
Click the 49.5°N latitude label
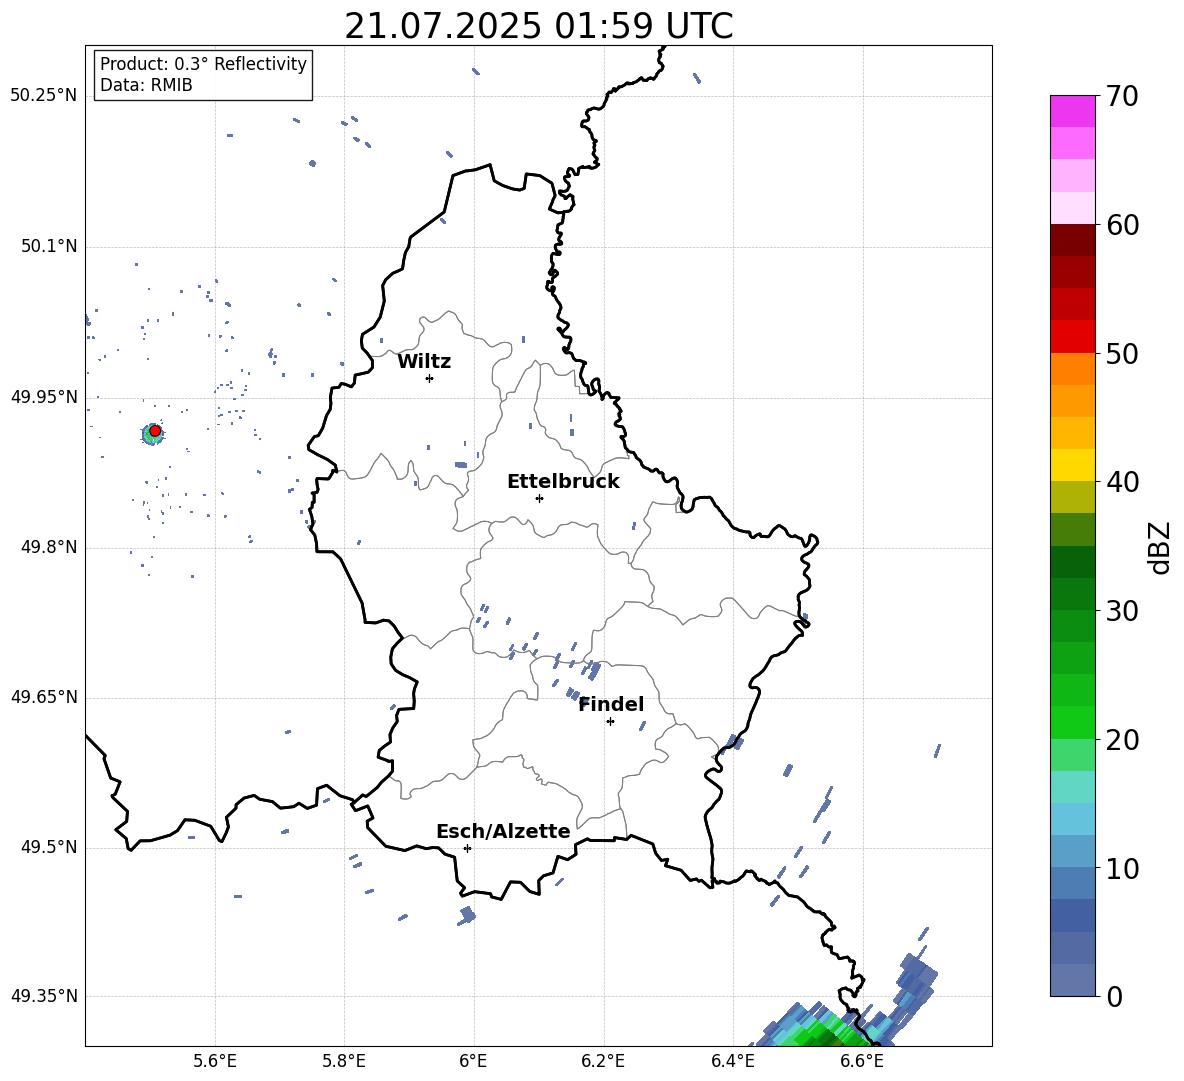coord(49,847)
